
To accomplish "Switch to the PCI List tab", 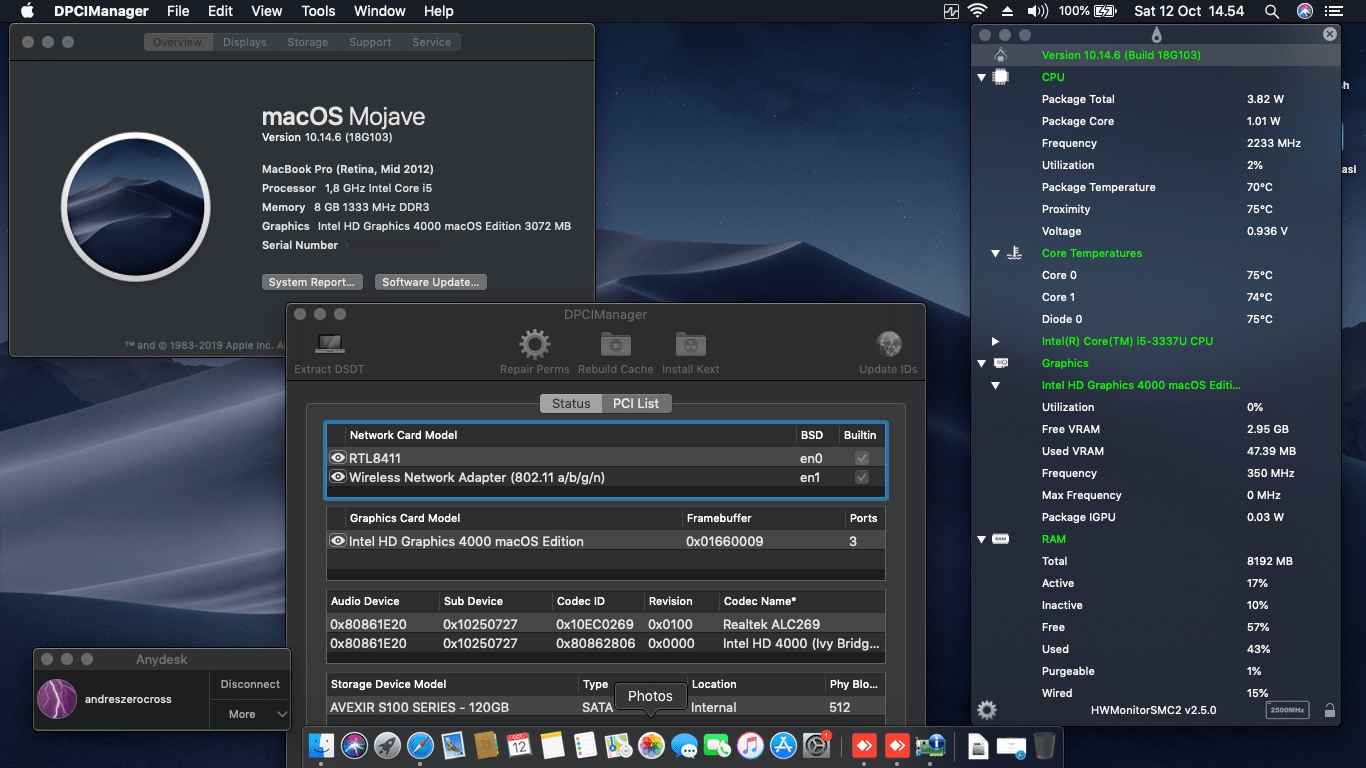I will pyautogui.click(x=638, y=403).
